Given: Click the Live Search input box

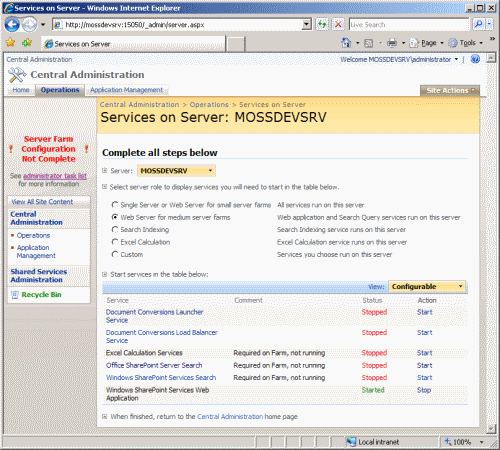Looking at the screenshot, I should pyautogui.click(x=409, y=25).
